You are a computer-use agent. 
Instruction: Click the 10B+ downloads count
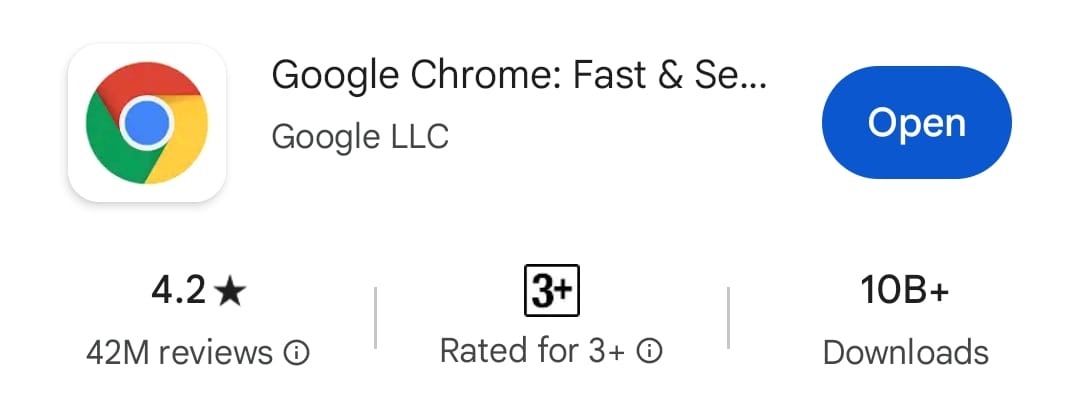(904, 291)
